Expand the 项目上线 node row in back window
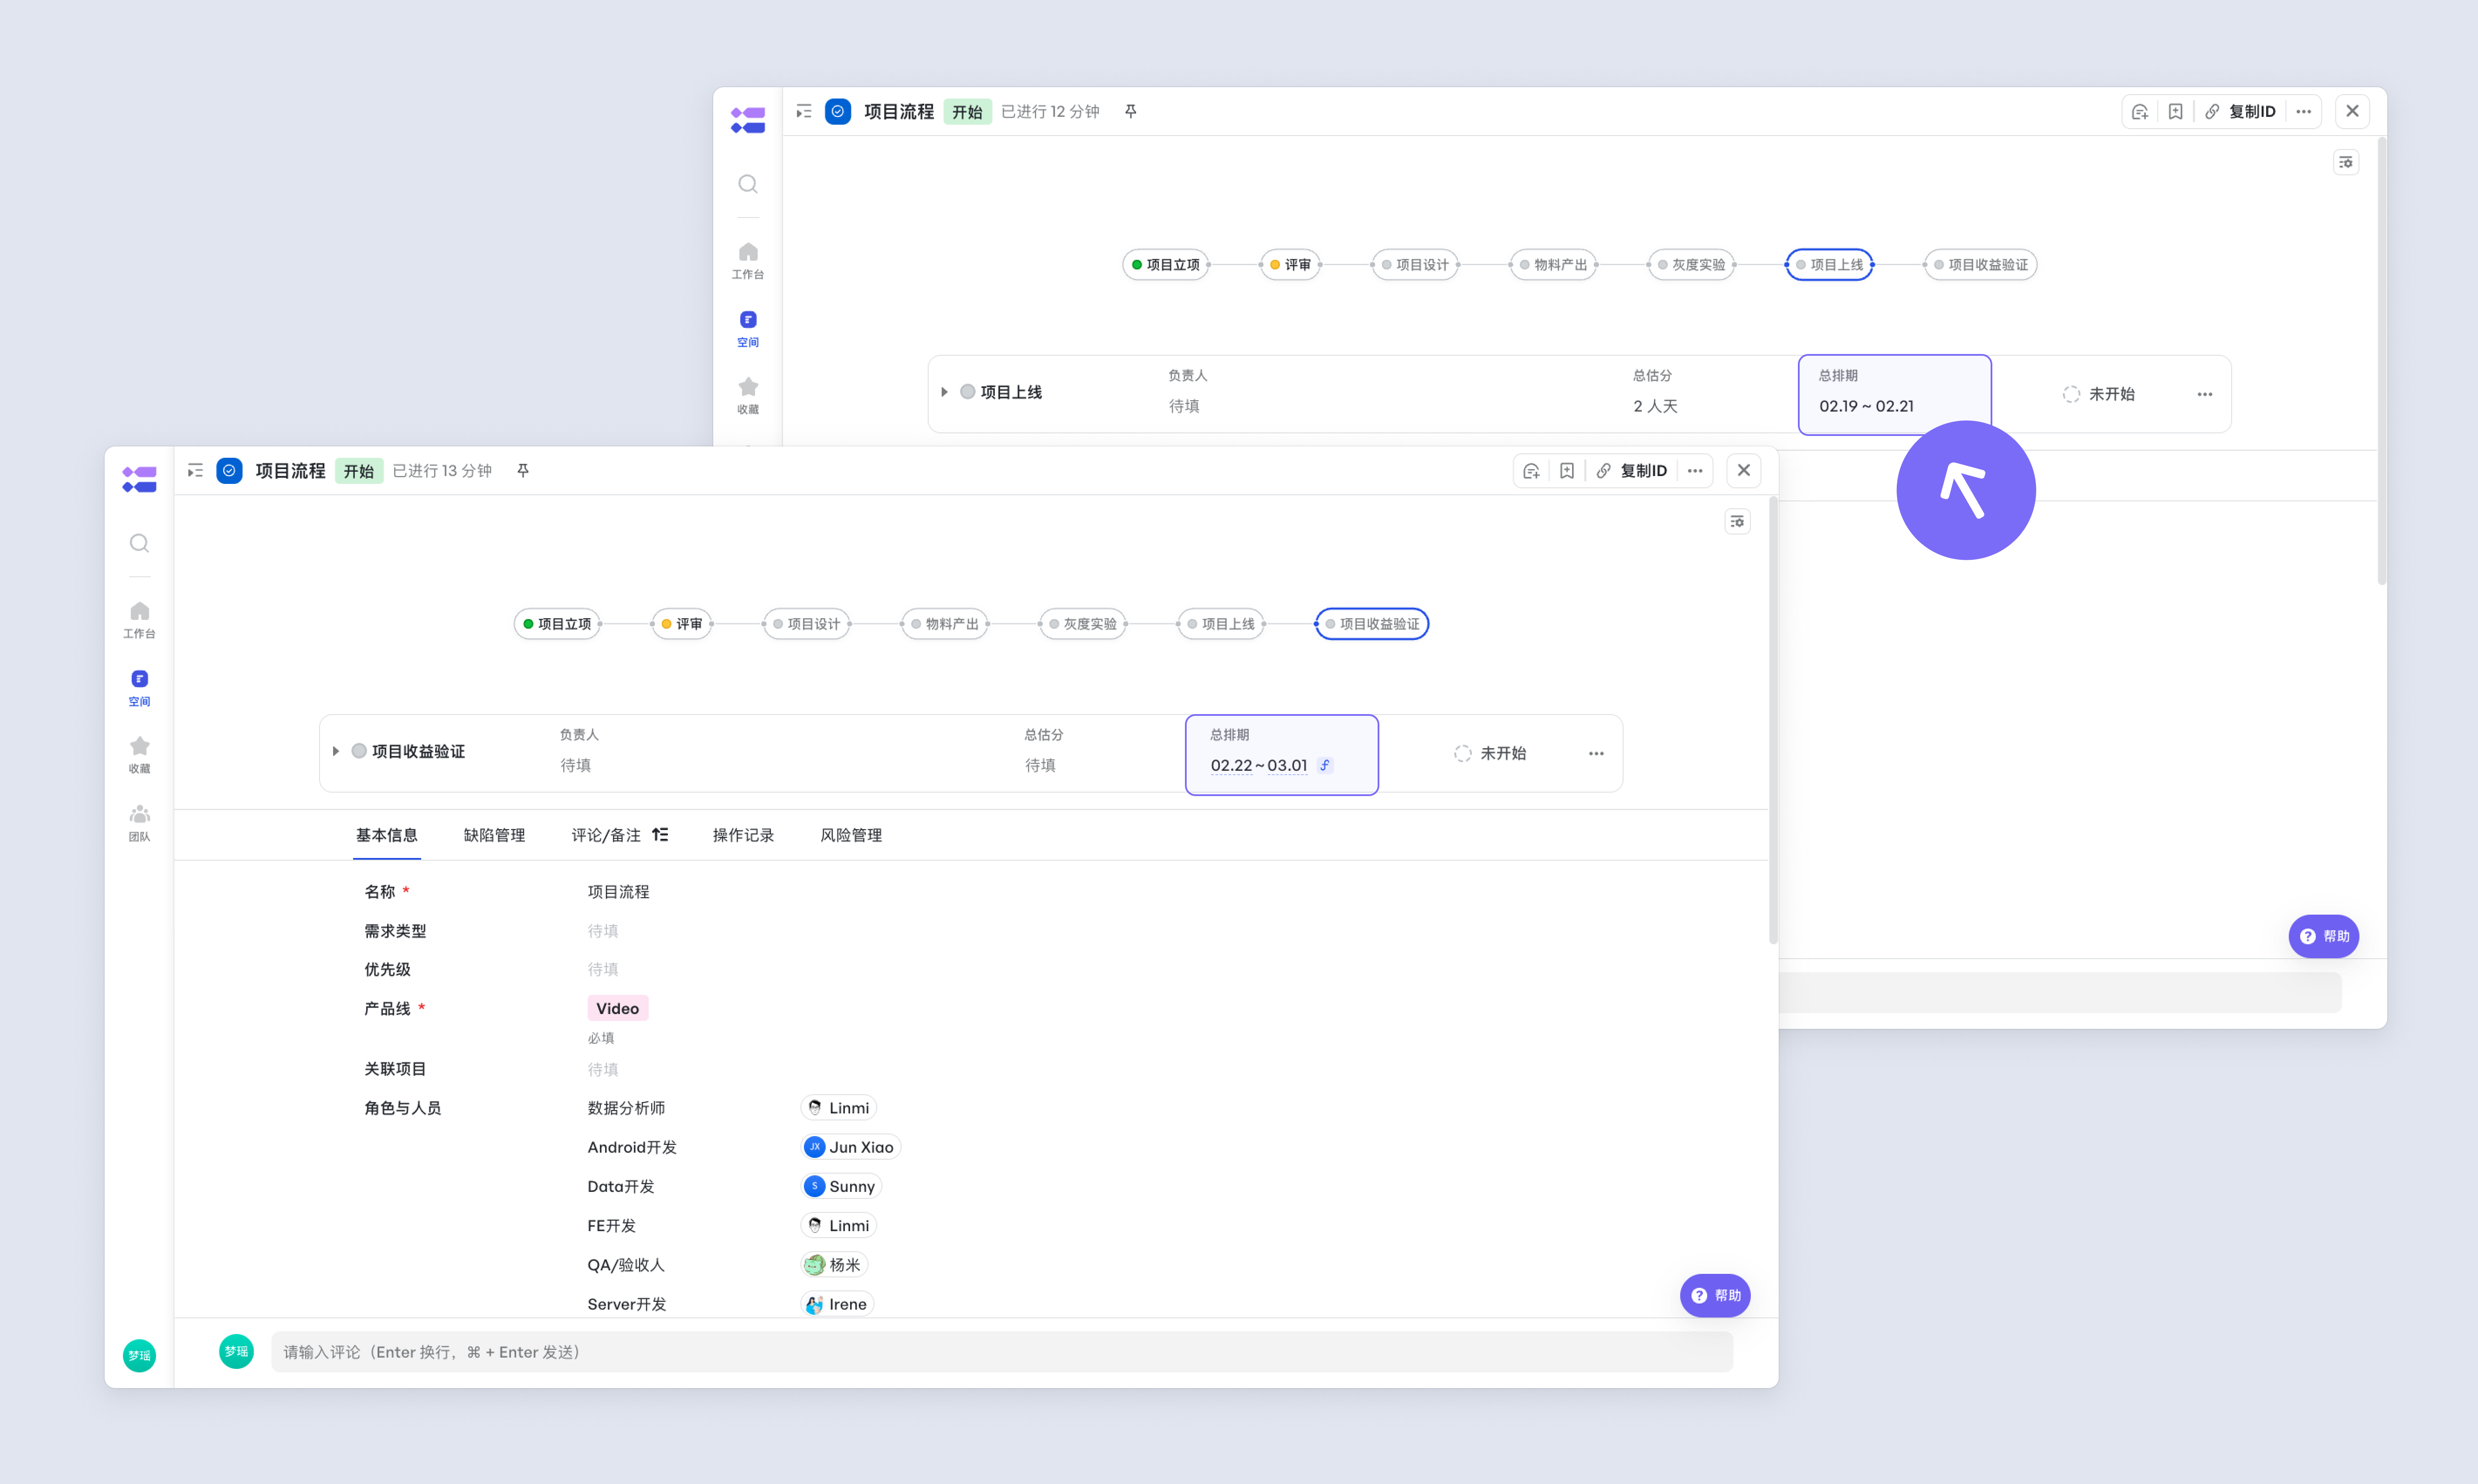This screenshot has height=1484, width=2478. click(944, 392)
